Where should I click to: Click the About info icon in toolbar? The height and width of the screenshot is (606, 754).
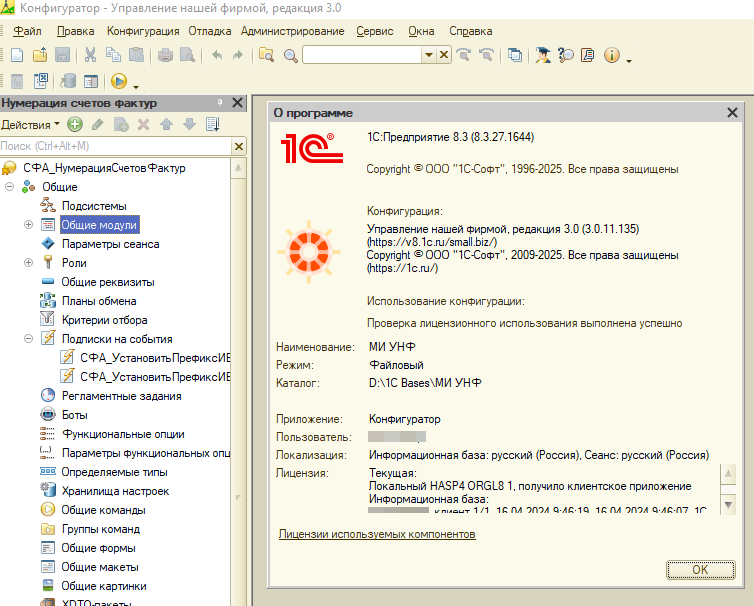click(x=612, y=55)
